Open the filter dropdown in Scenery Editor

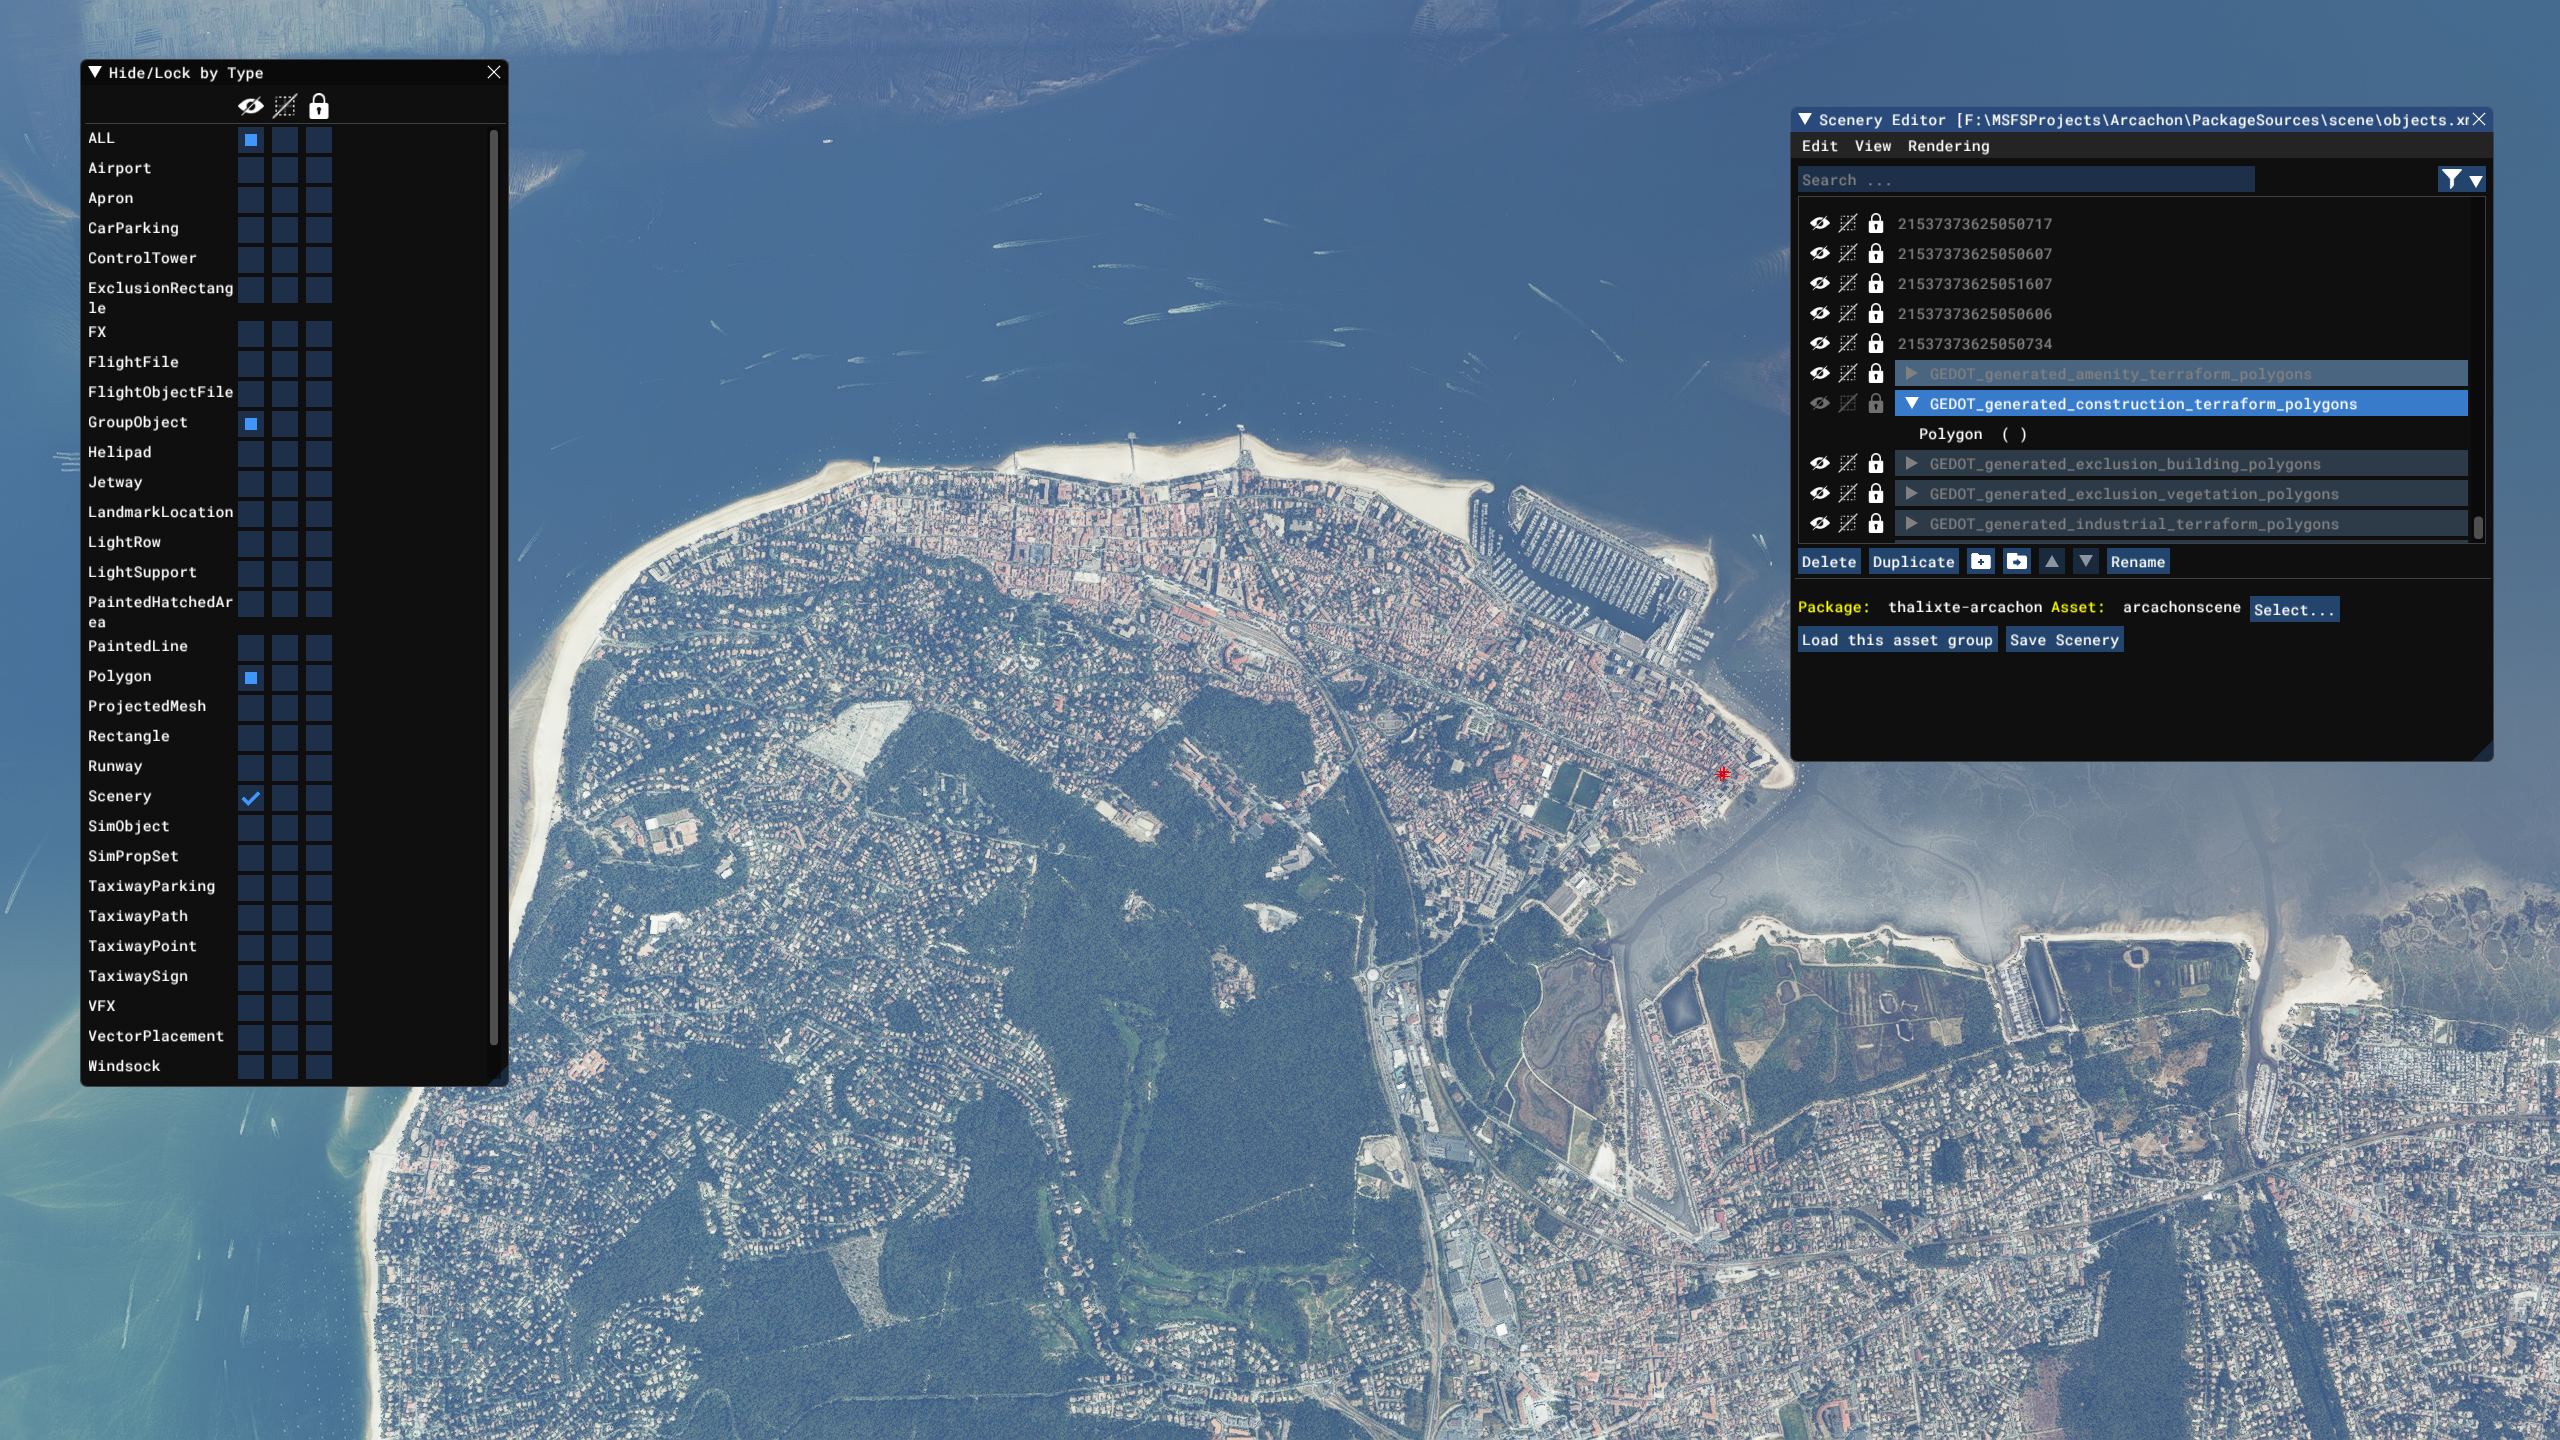2461,180
